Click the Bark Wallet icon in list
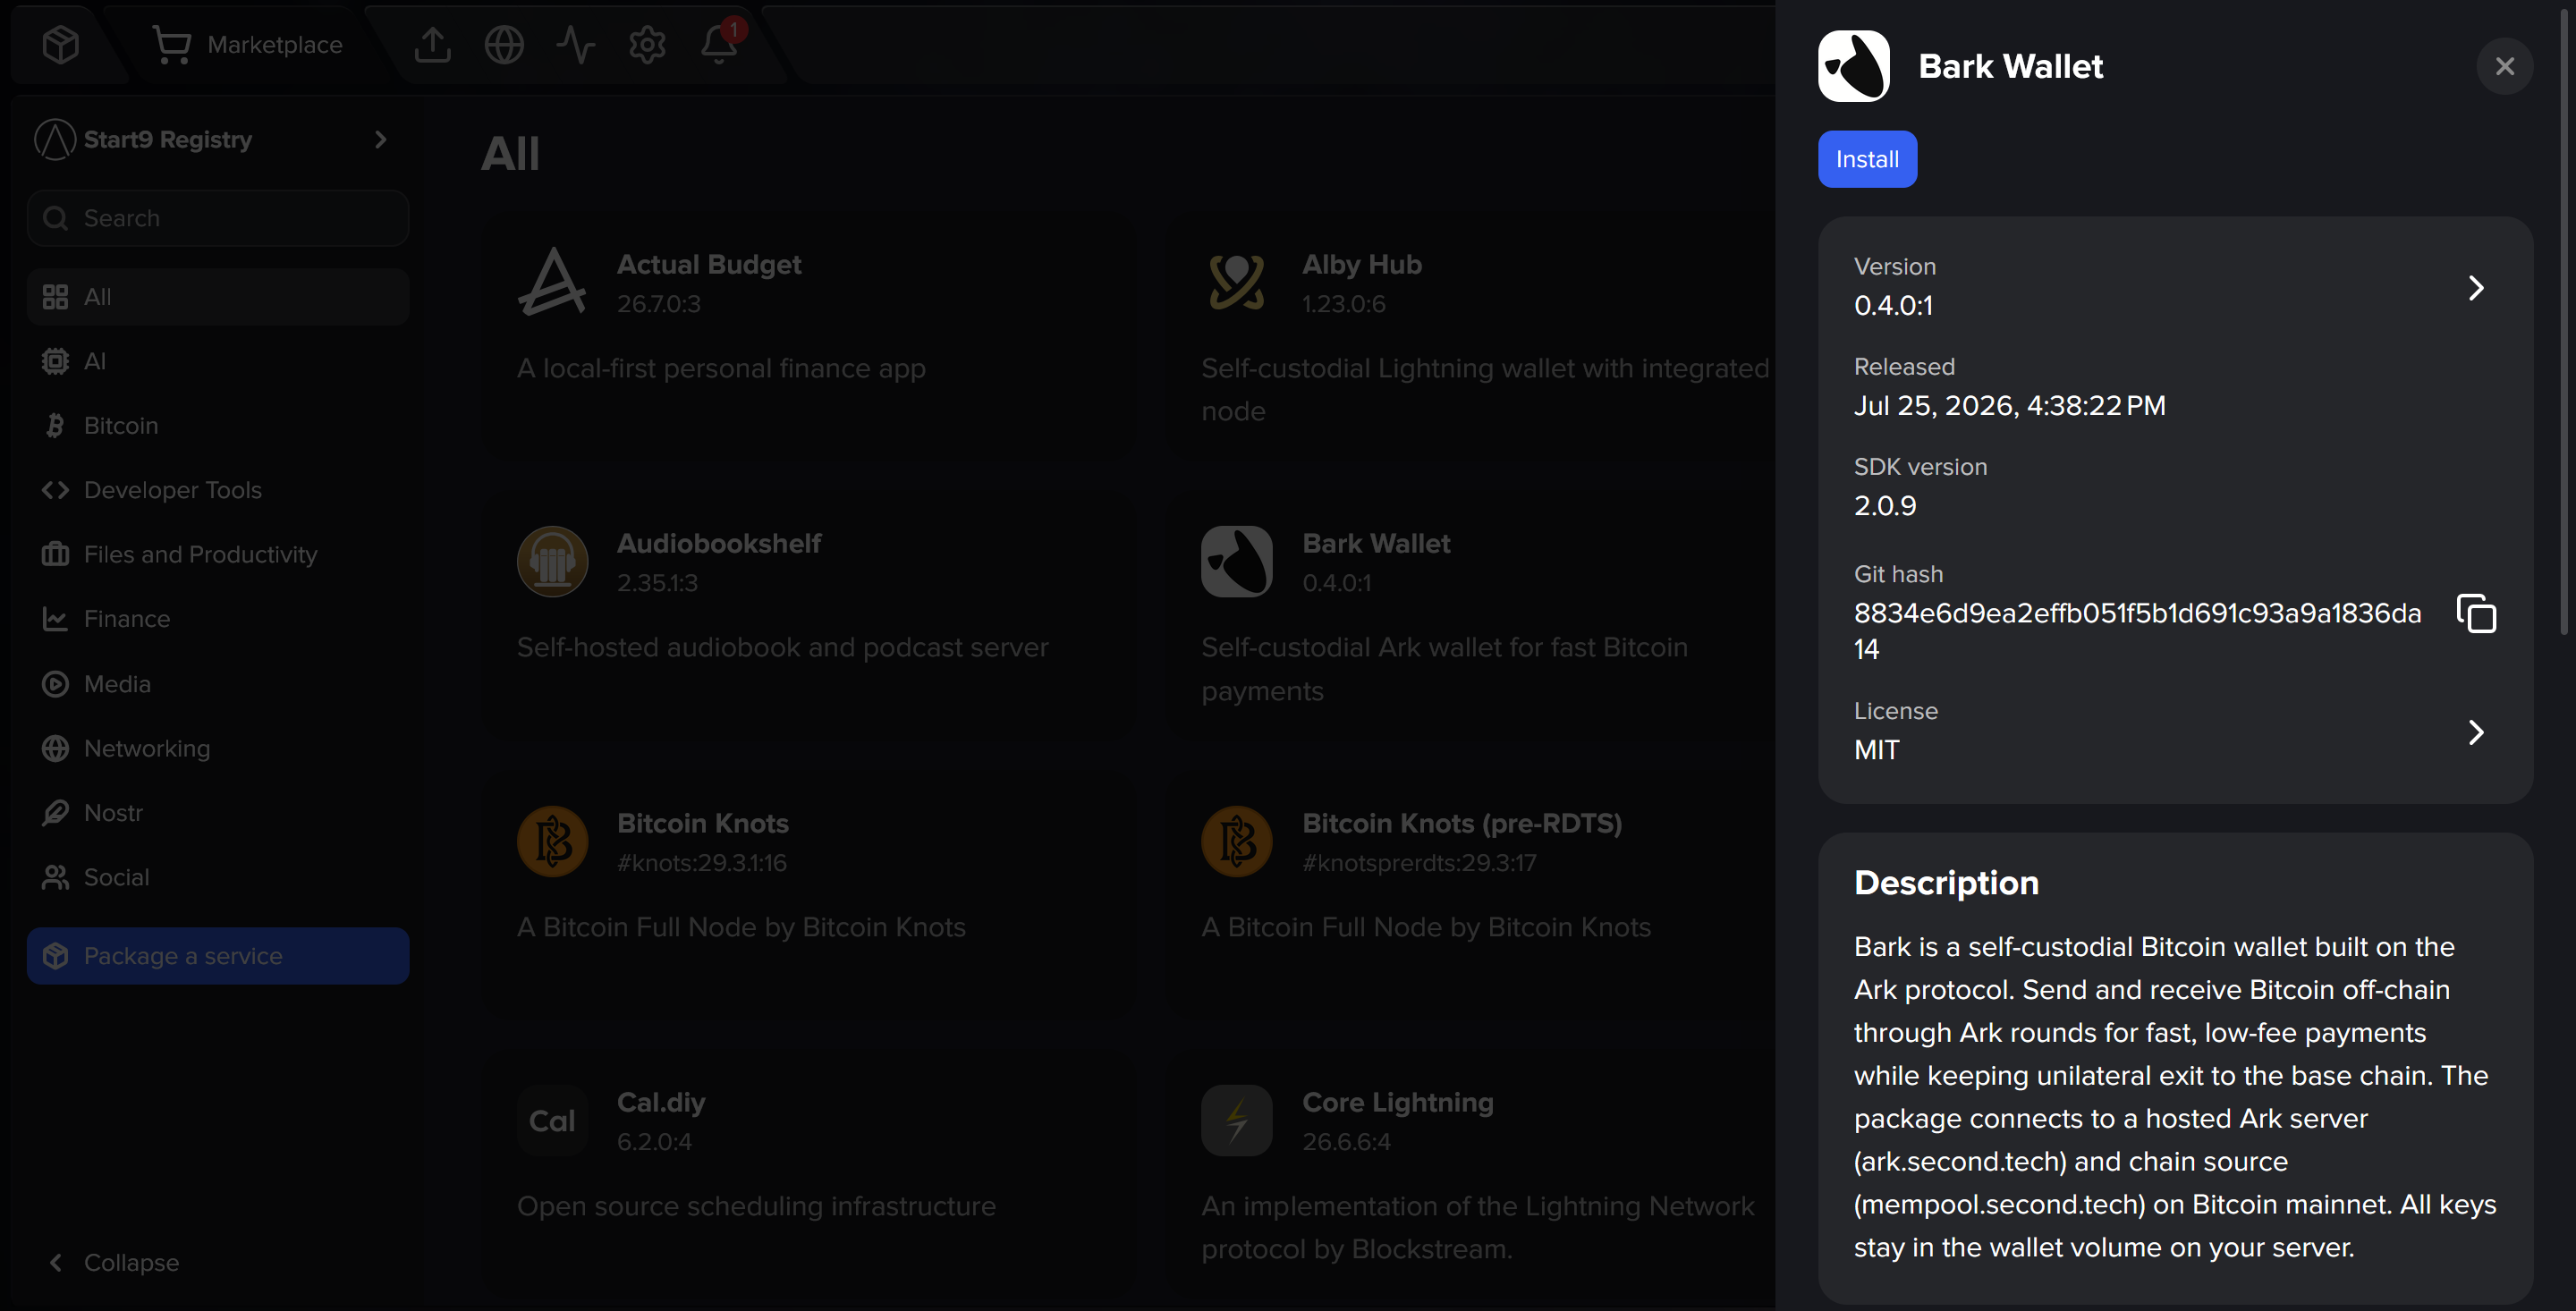Screen dimensions: 2576x1311 pyautogui.click(x=1237, y=562)
